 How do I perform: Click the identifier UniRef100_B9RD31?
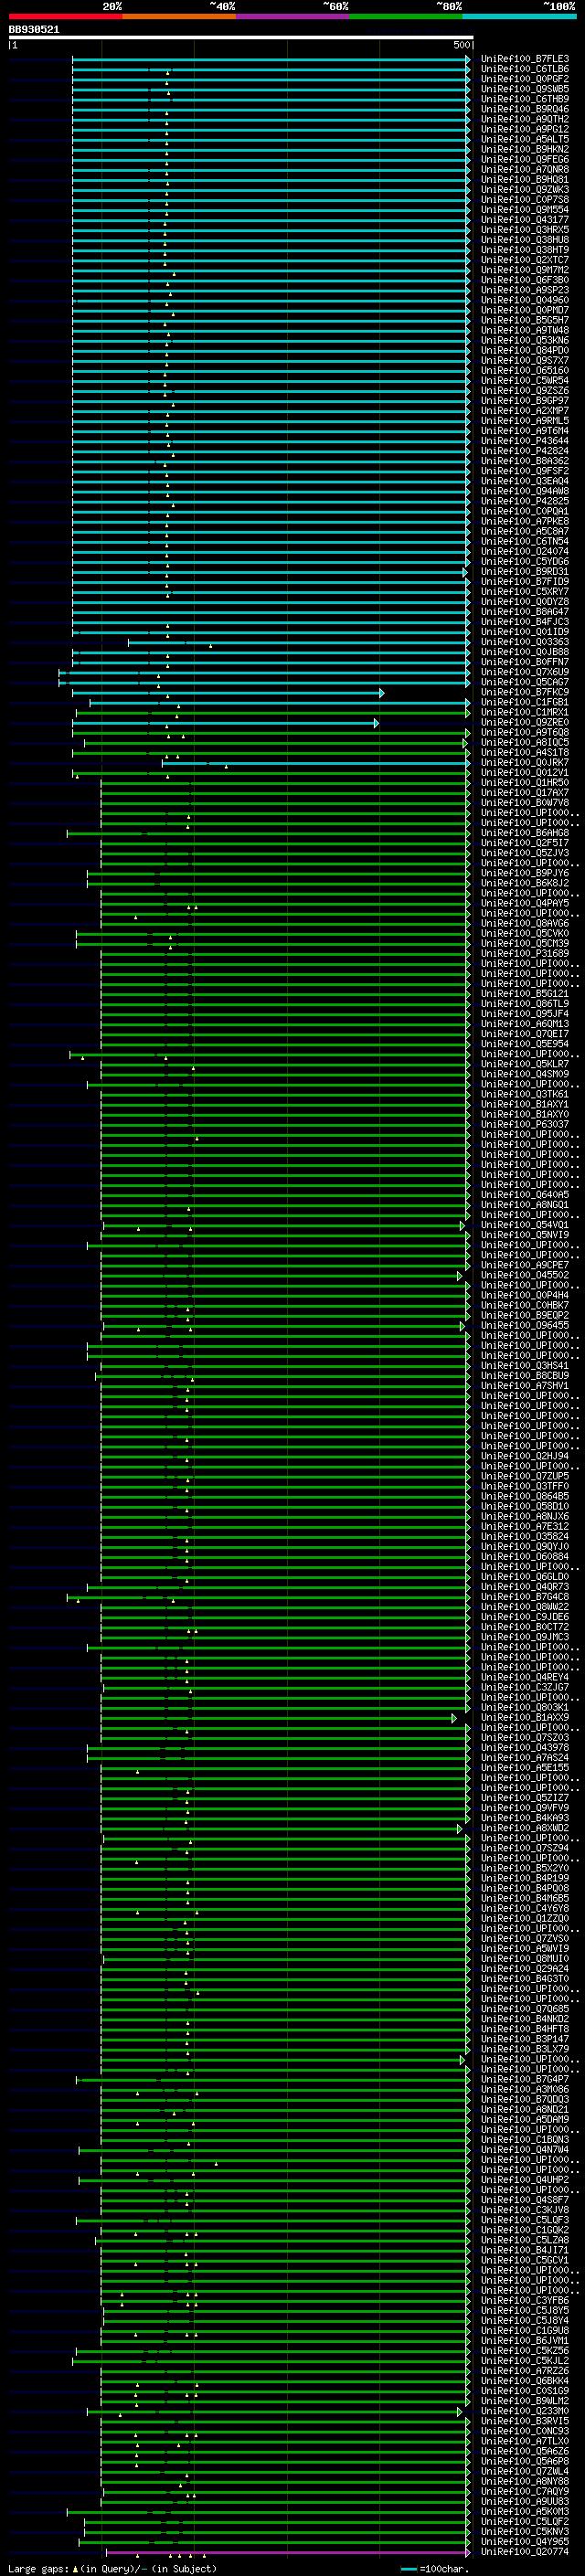pyautogui.click(x=524, y=572)
